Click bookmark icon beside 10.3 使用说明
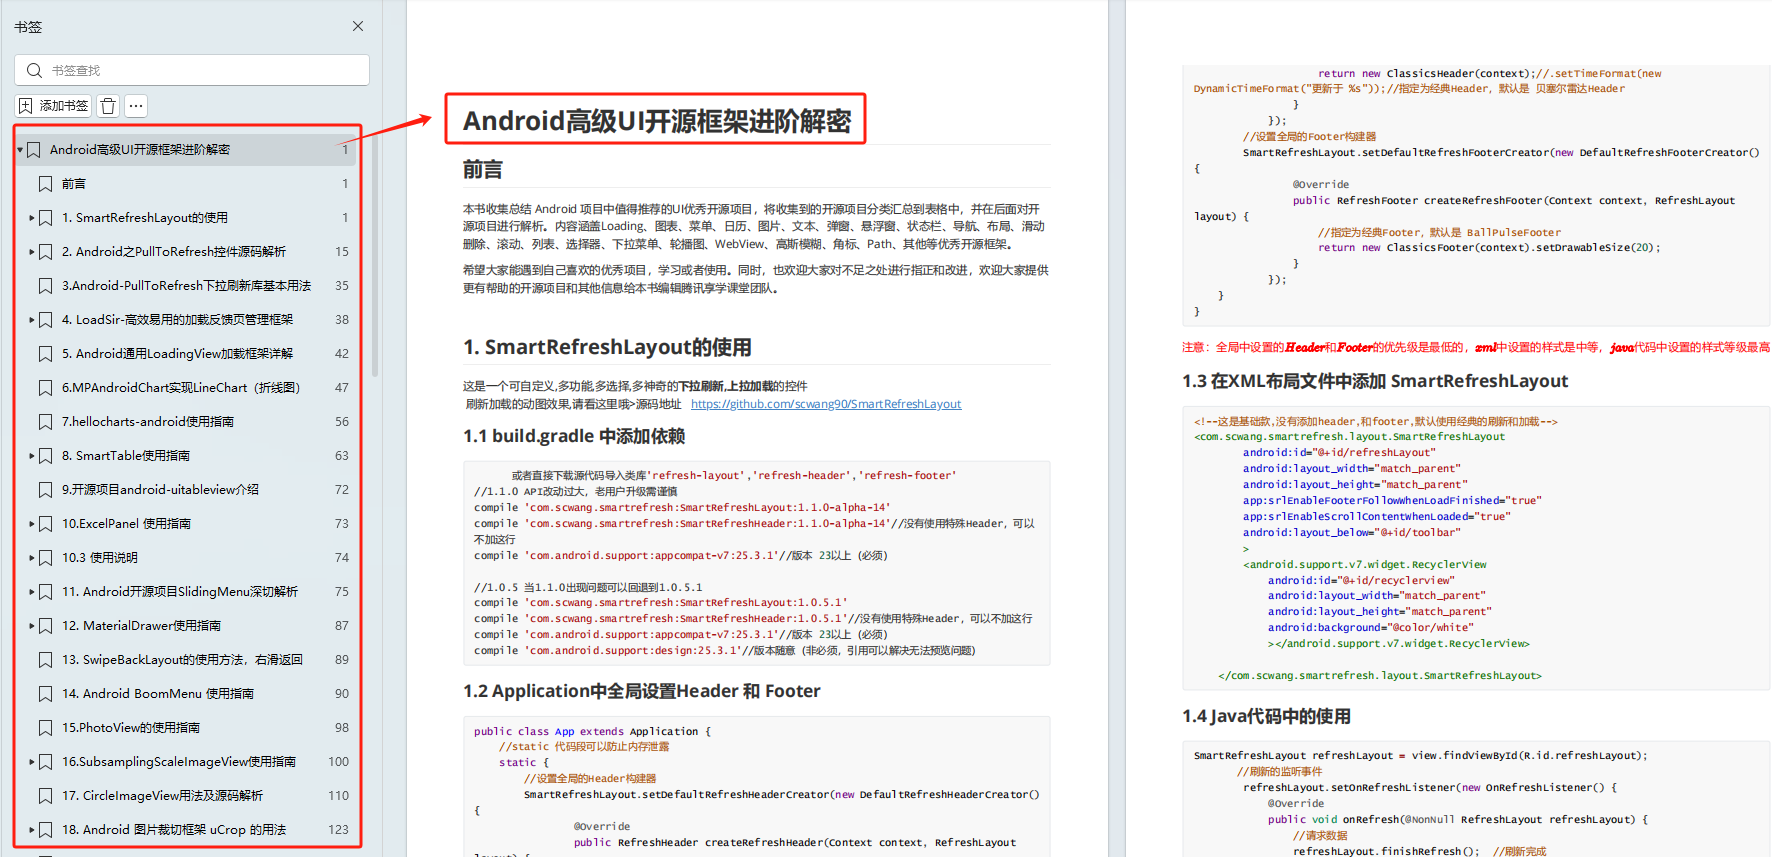 [x=45, y=558]
